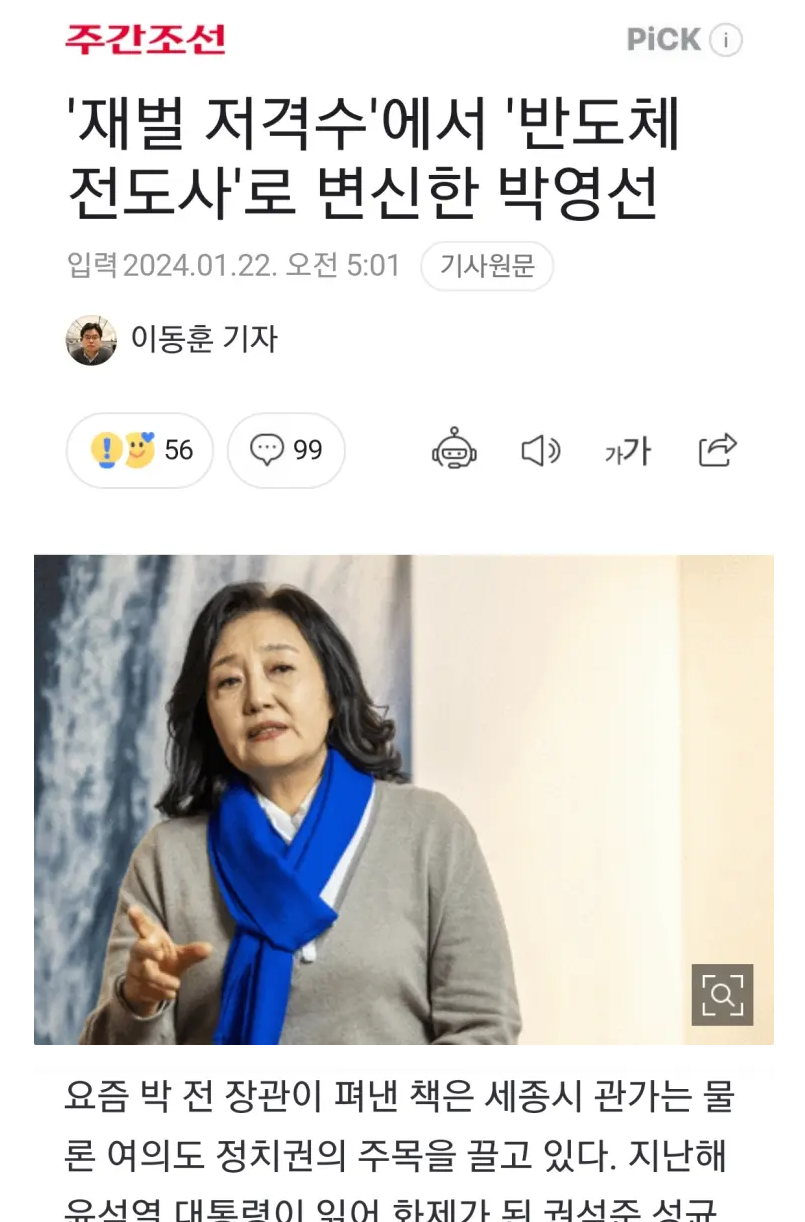The width and height of the screenshot is (805, 1222).
Task: Open the article photo of 박영선
Action: (403, 799)
